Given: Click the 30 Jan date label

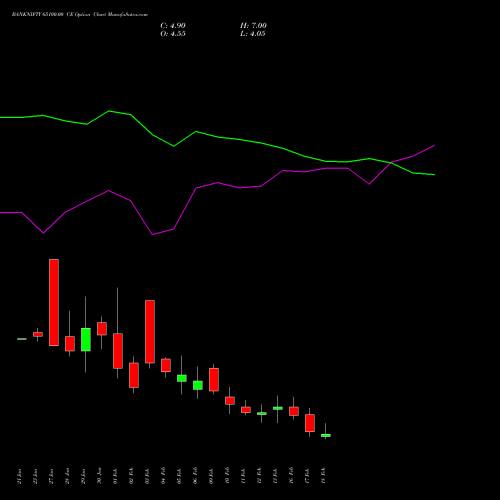Looking at the screenshot, I should (x=100, y=476).
